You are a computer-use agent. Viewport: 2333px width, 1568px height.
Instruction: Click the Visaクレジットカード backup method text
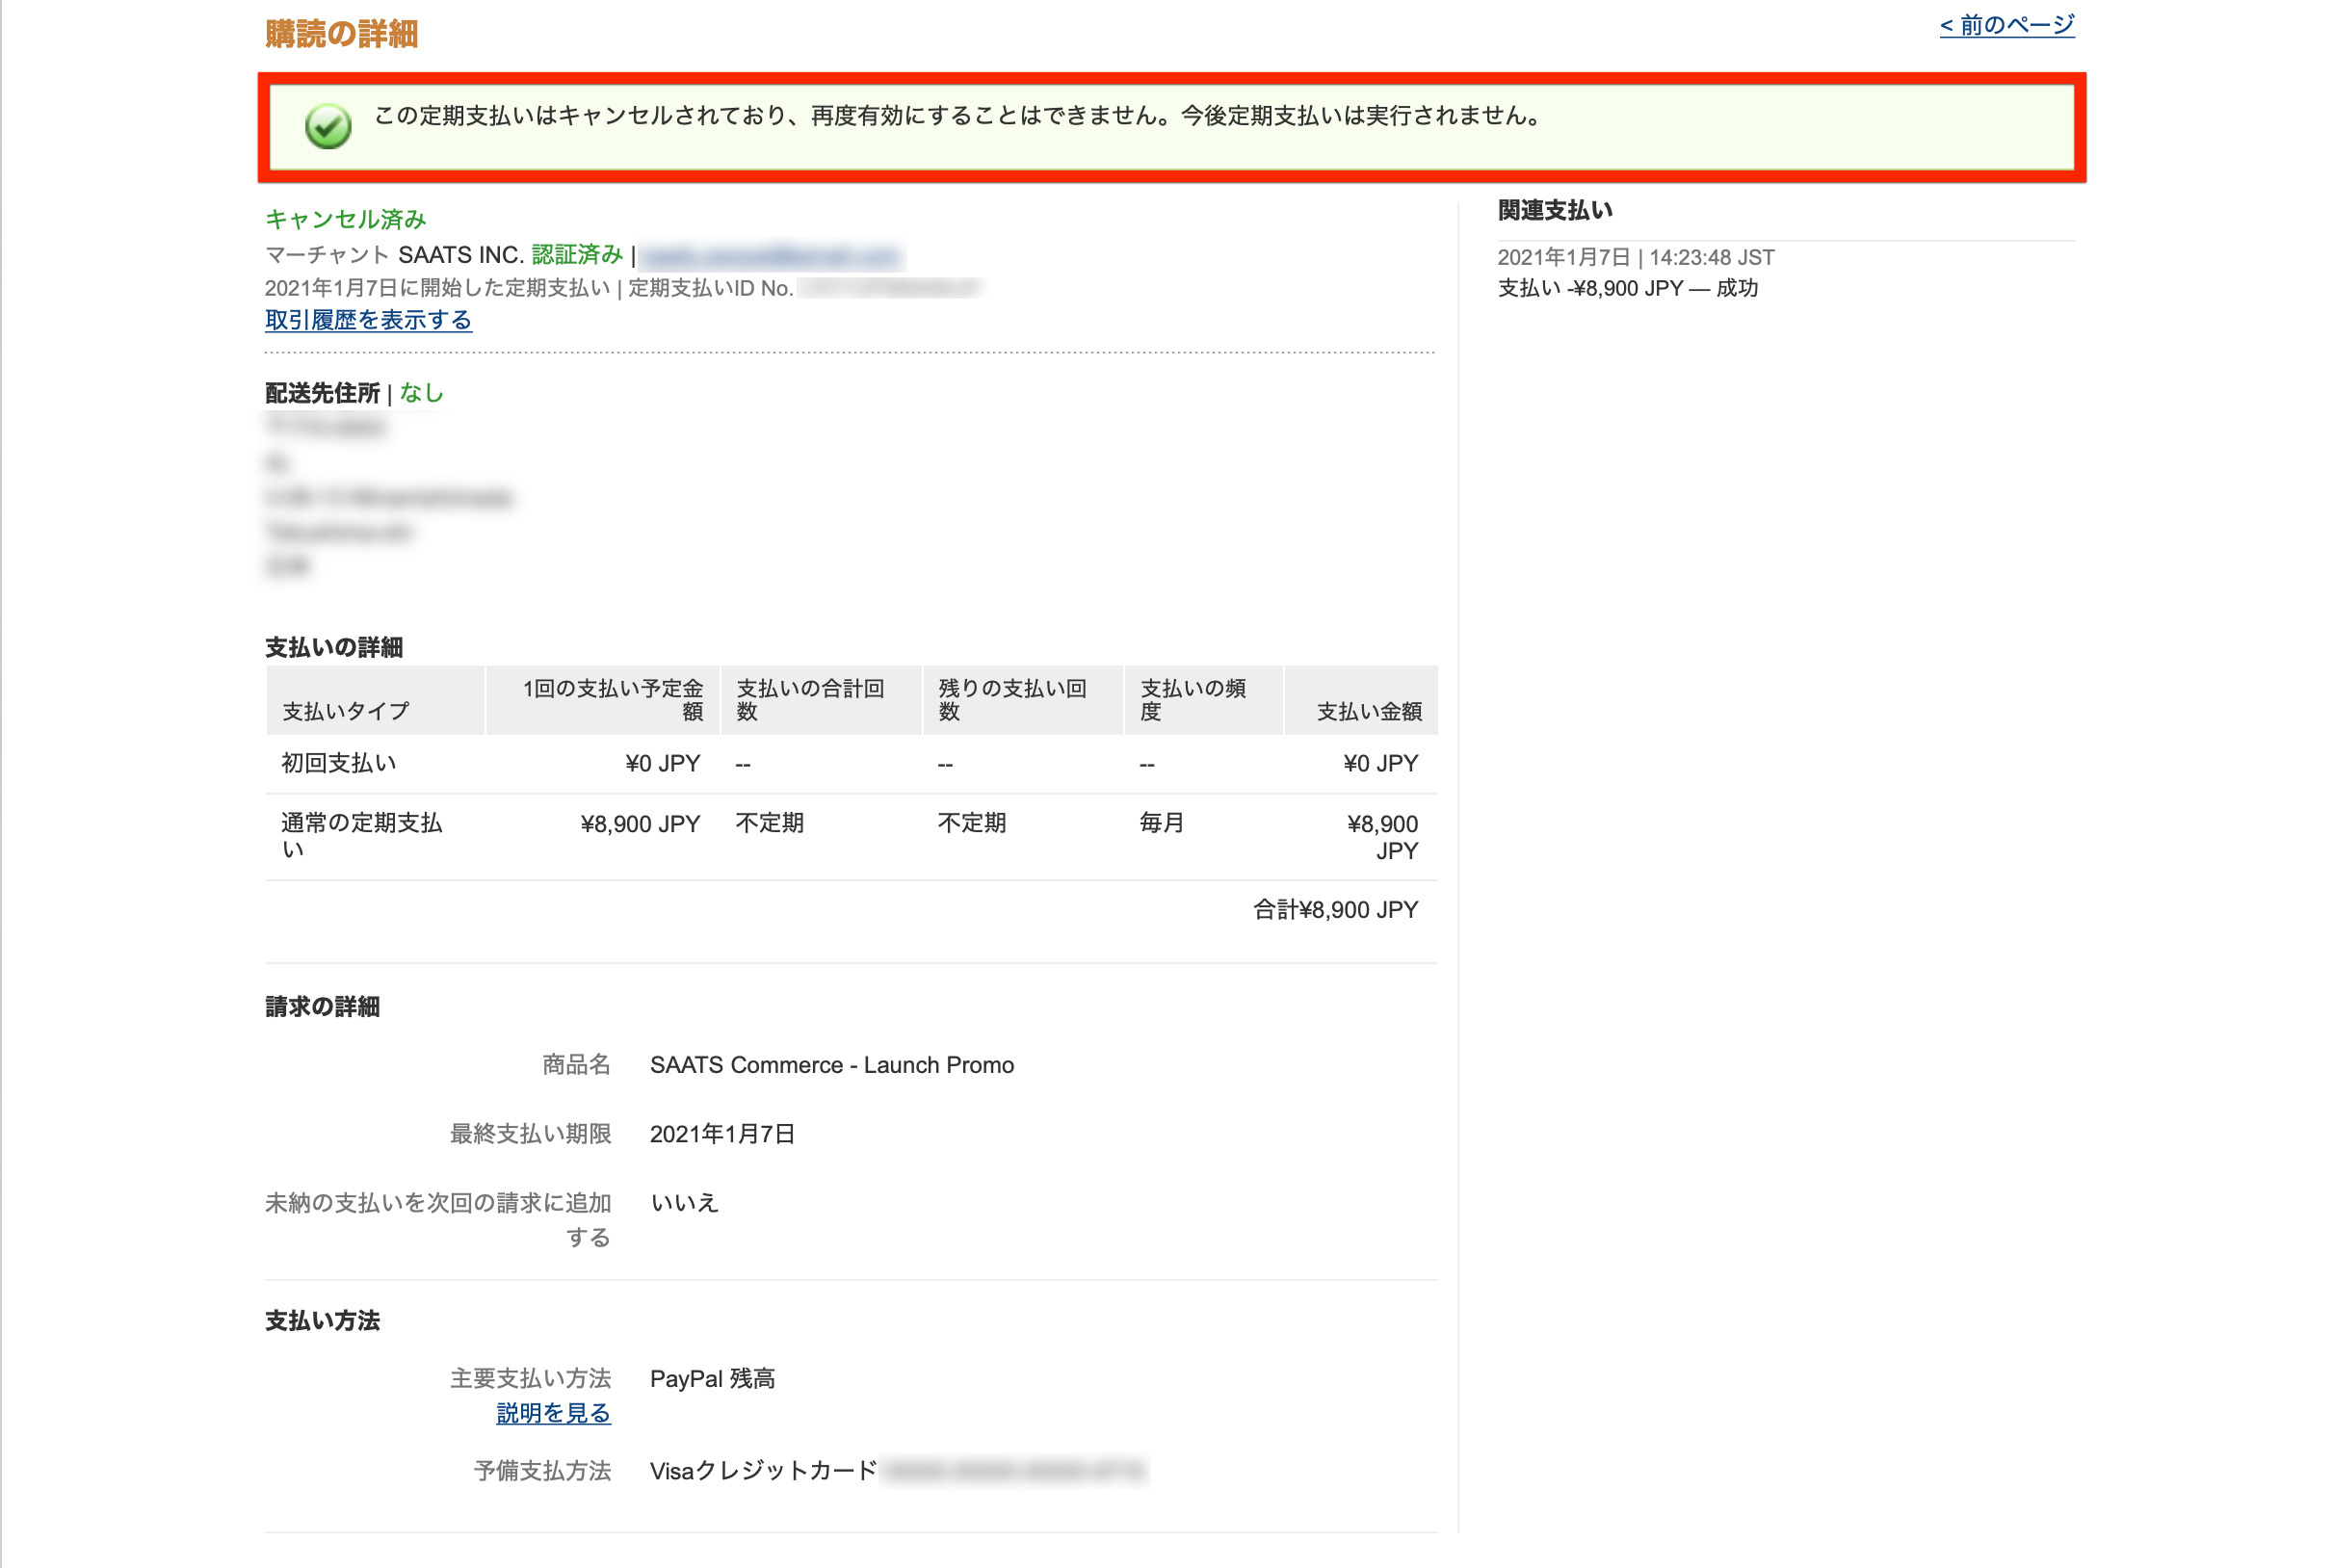[763, 1471]
